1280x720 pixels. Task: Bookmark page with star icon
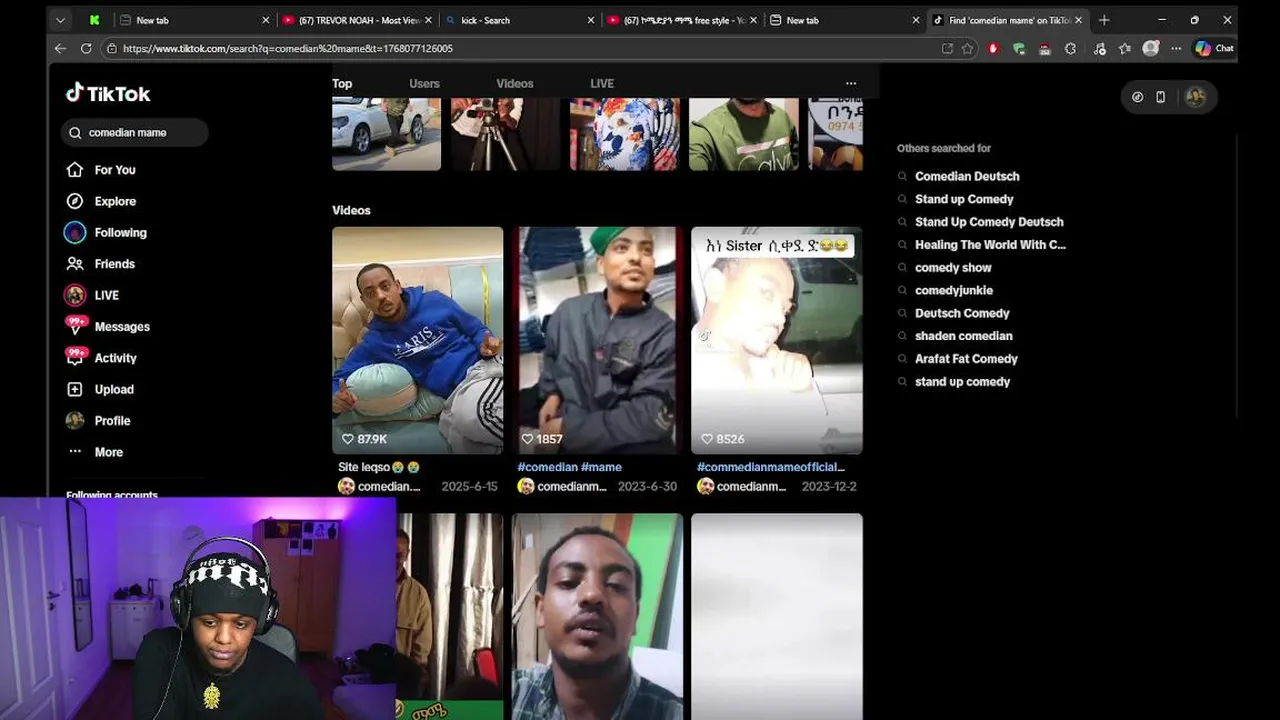tap(967, 48)
